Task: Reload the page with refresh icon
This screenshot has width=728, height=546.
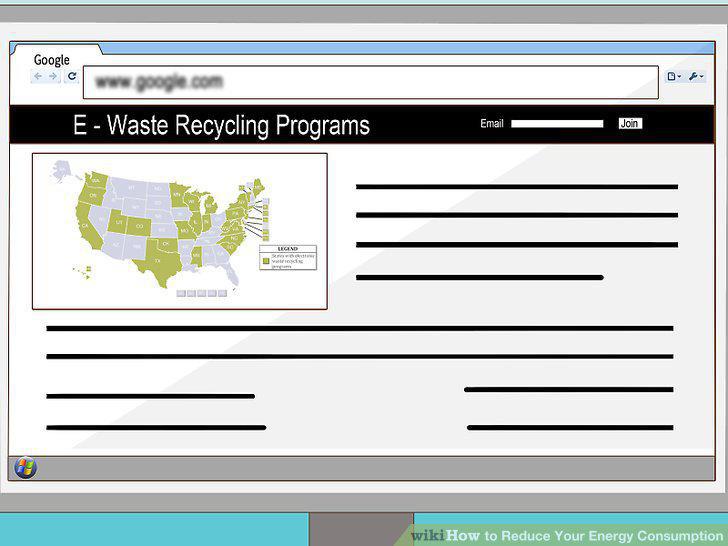Action: coord(72,76)
